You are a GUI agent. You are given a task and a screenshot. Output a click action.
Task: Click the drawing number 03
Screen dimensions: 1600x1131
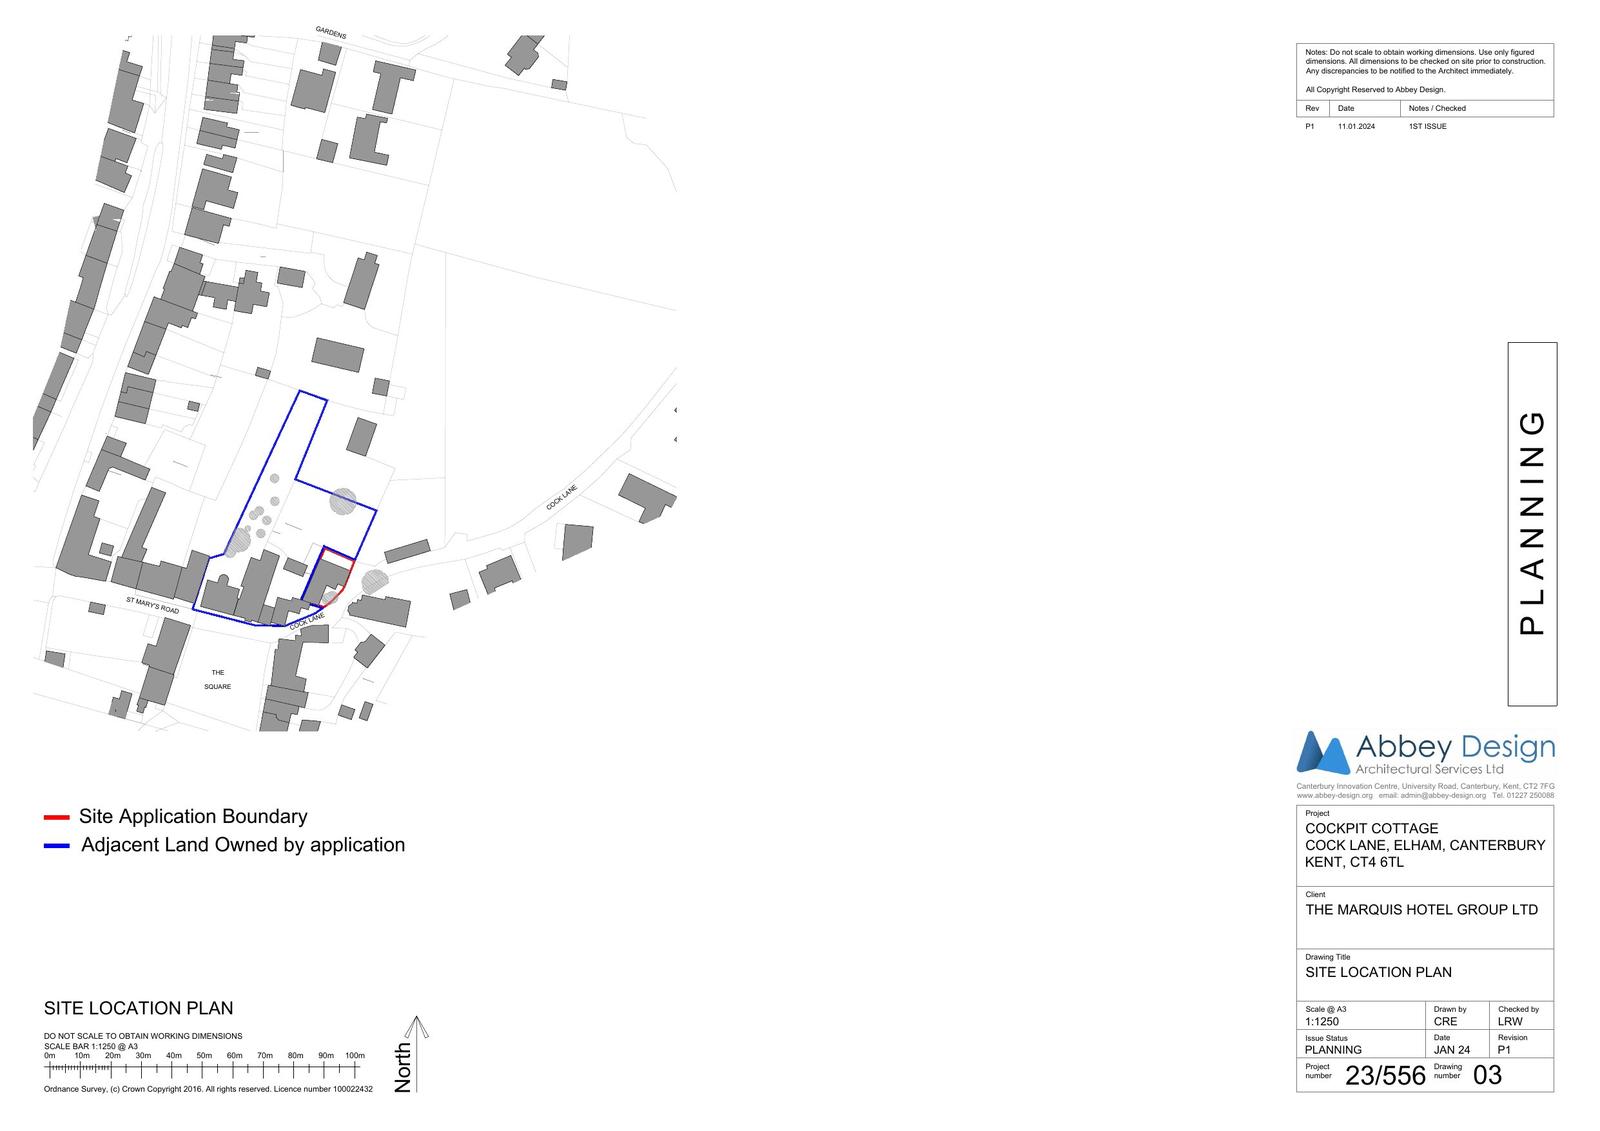1487,1076
